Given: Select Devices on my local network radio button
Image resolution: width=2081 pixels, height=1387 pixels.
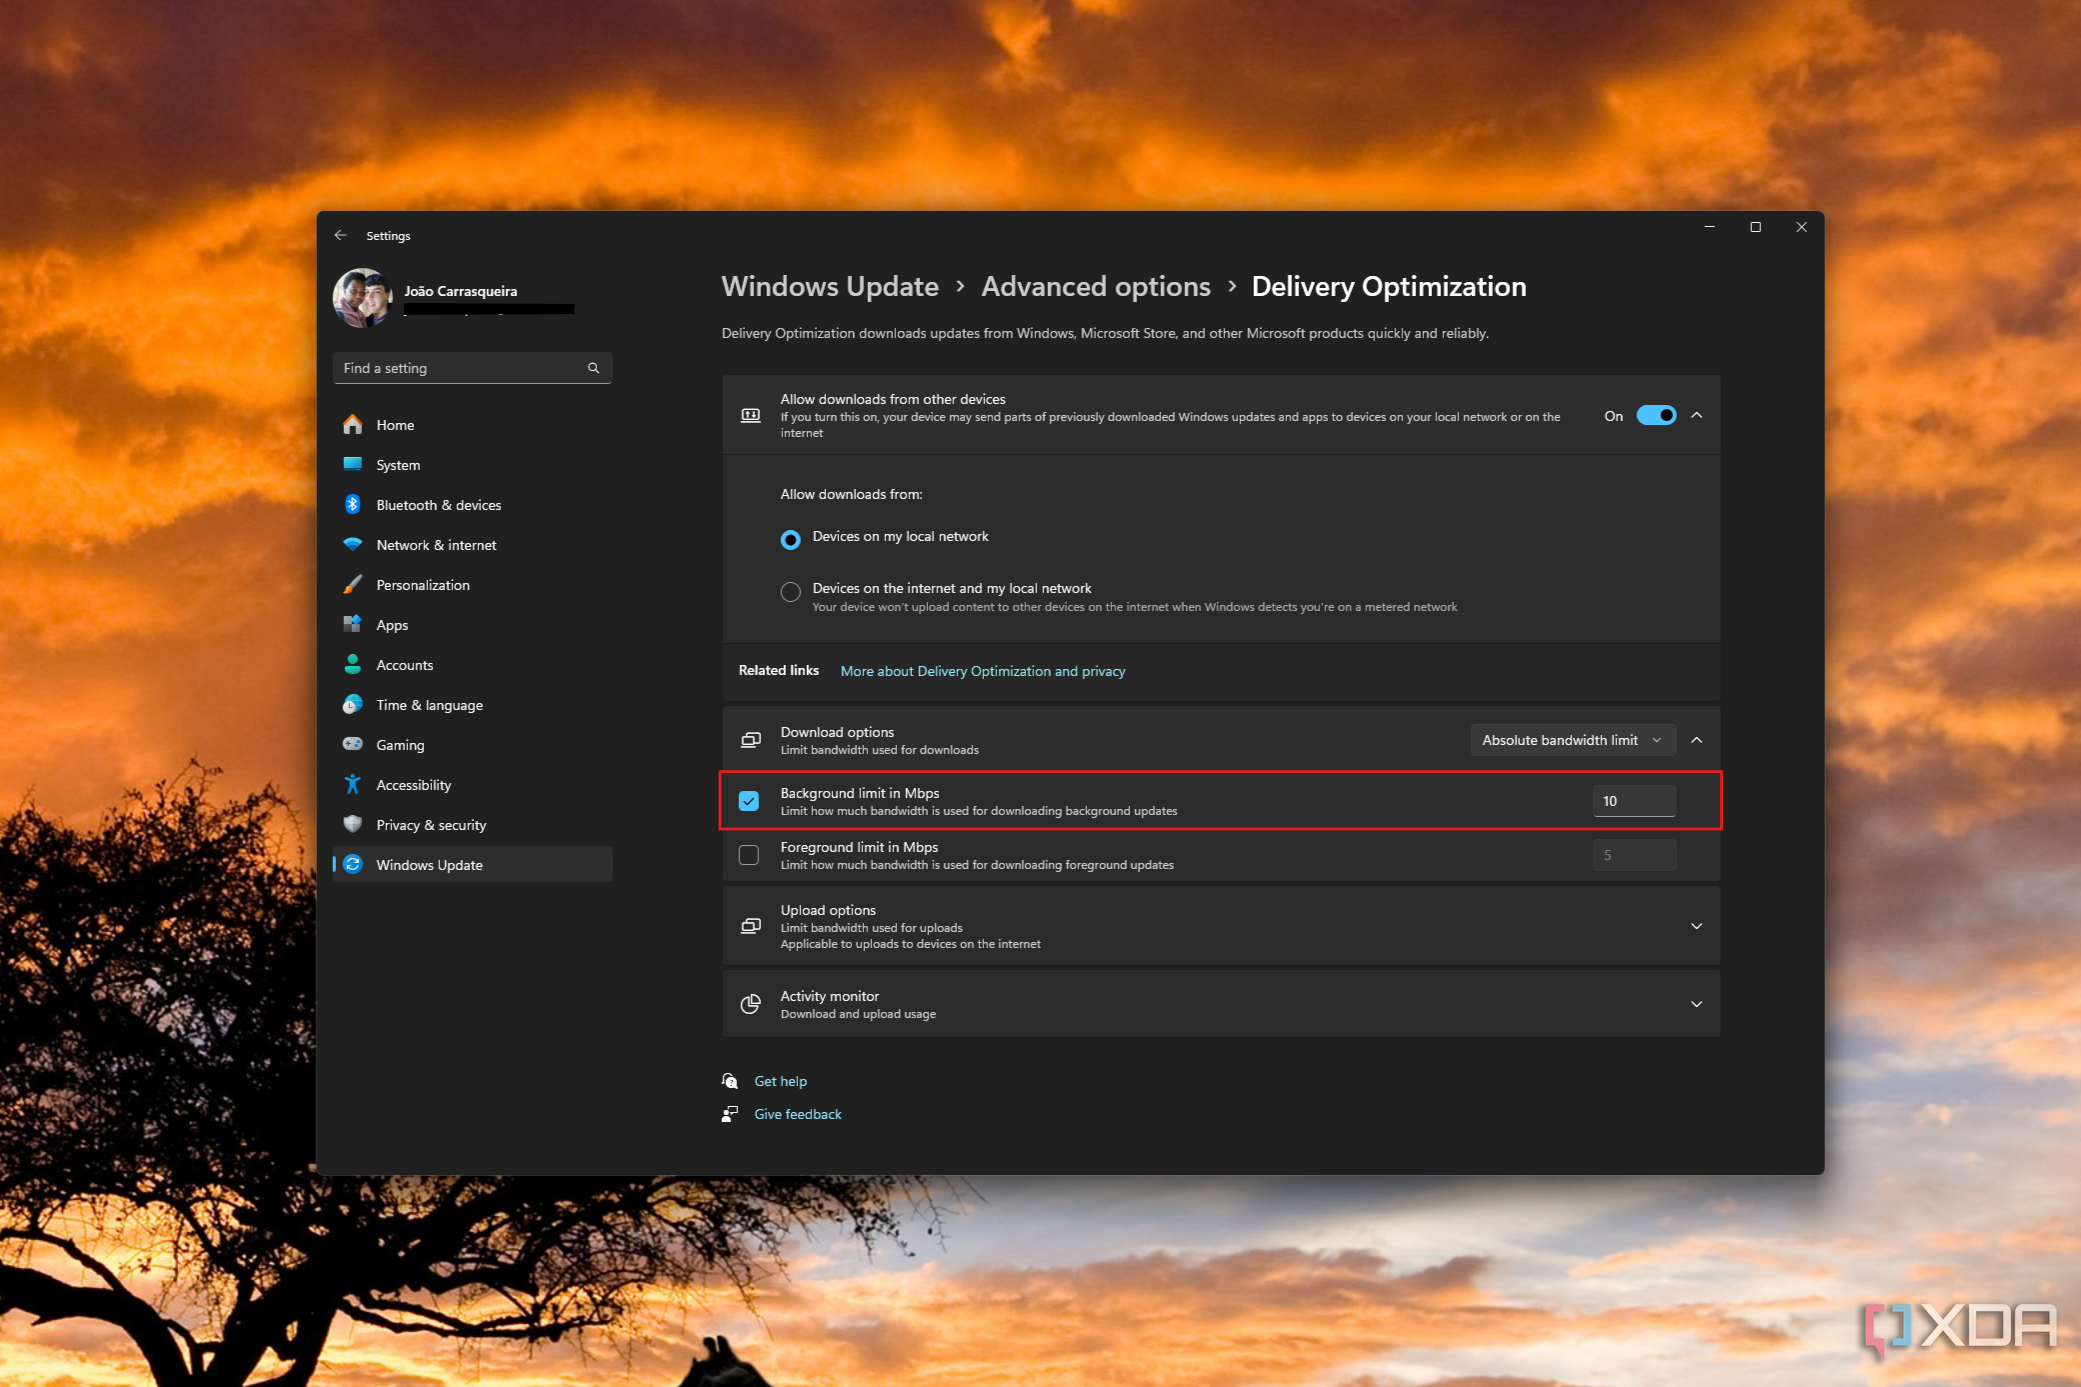Looking at the screenshot, I should [789, 536].
